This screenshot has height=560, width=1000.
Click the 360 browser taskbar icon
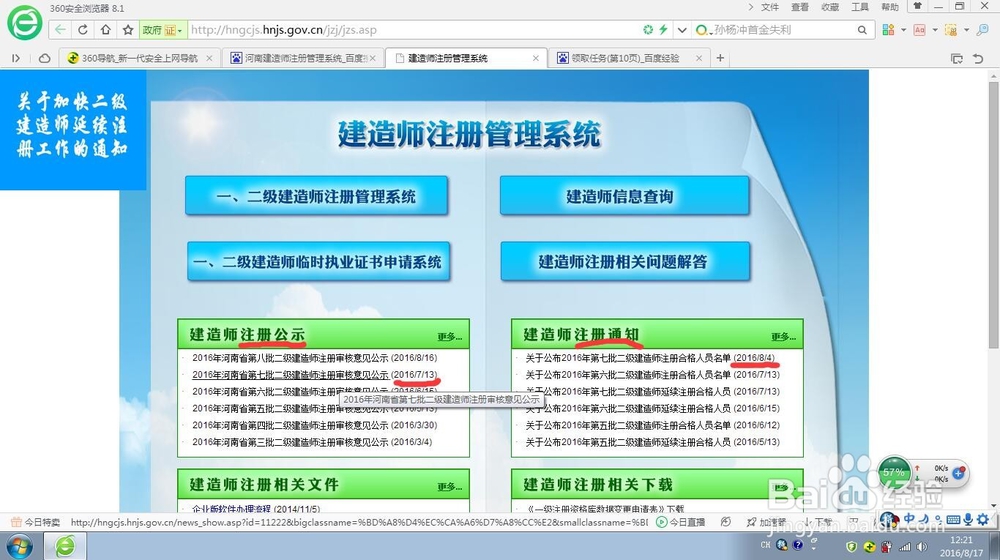click(x=64, y=546)
